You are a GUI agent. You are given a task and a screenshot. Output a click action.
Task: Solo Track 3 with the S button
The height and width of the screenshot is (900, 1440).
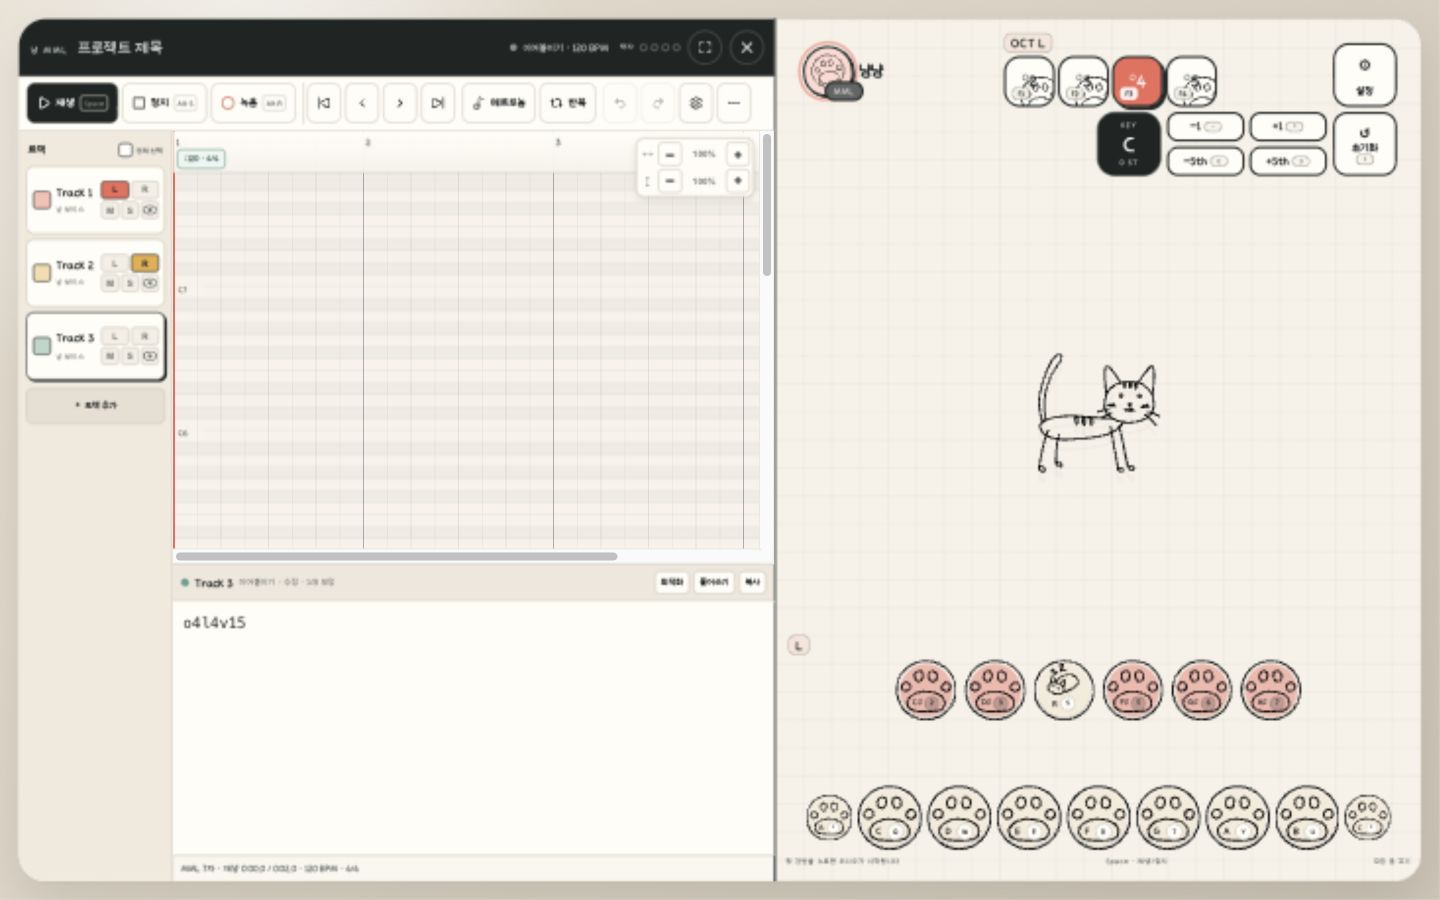[x=130, y=356]
